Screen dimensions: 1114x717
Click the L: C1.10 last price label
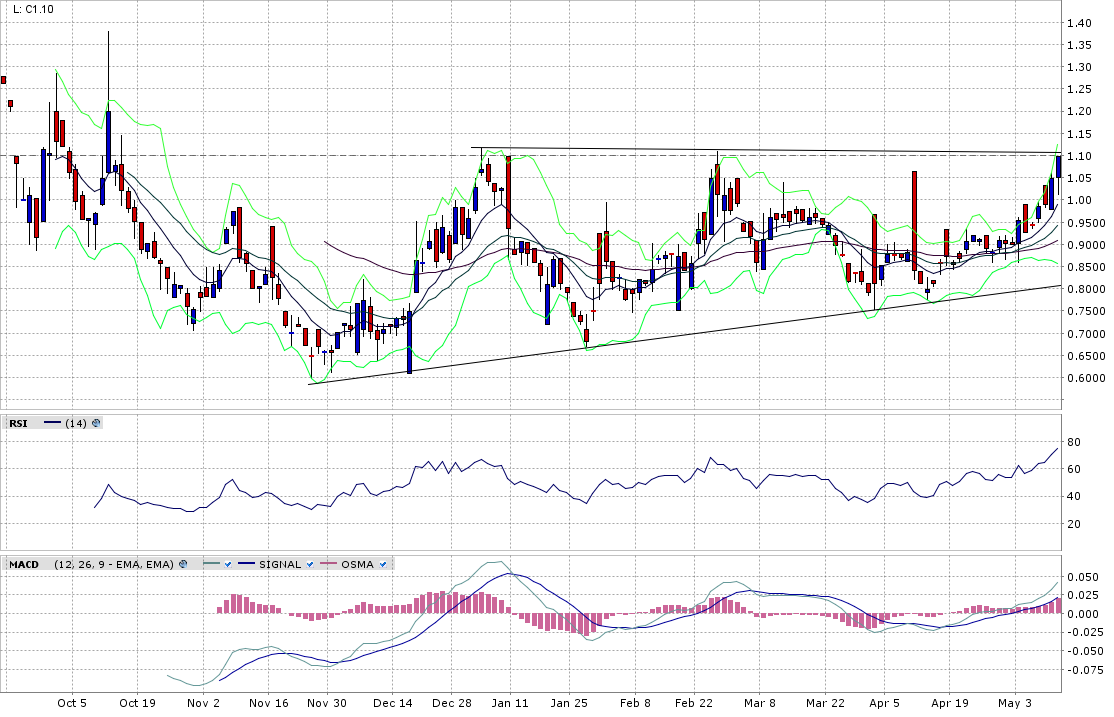pos(33,9)
